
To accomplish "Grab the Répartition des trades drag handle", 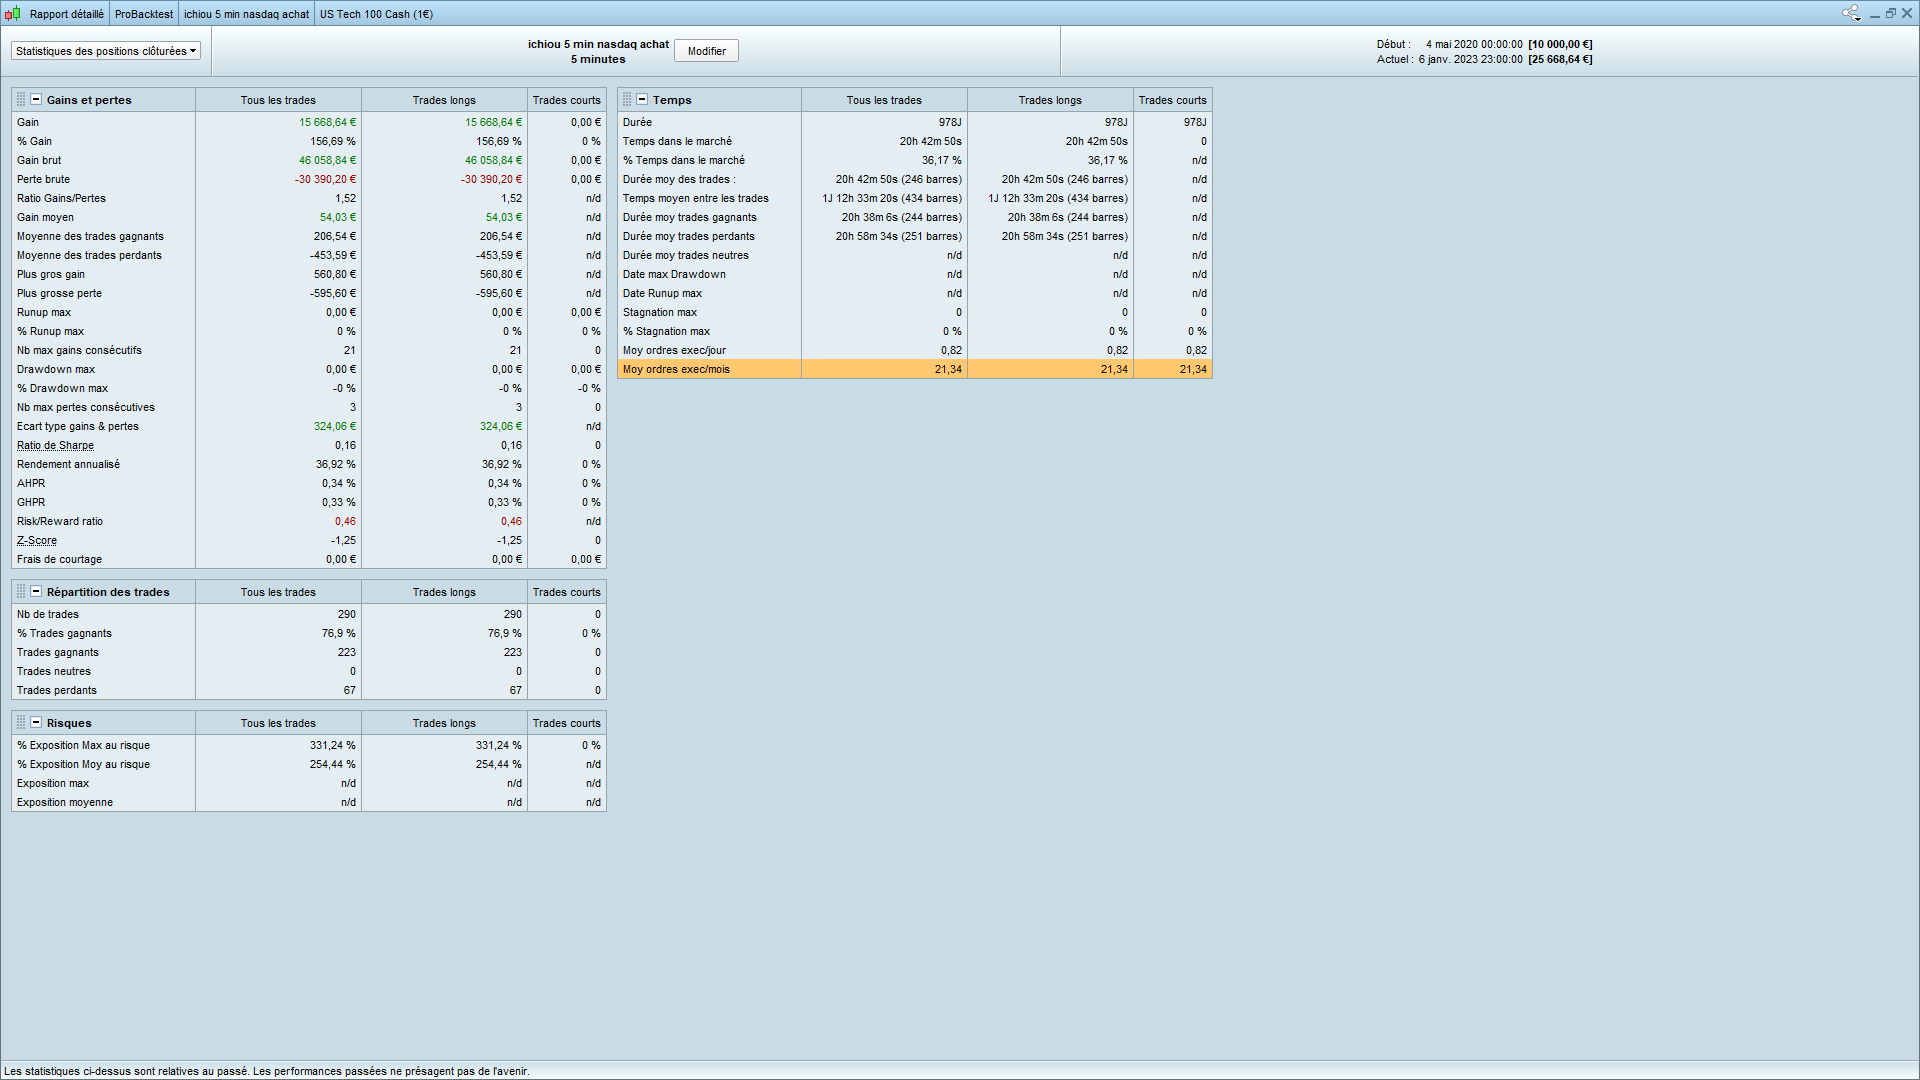I will (21, 592).
